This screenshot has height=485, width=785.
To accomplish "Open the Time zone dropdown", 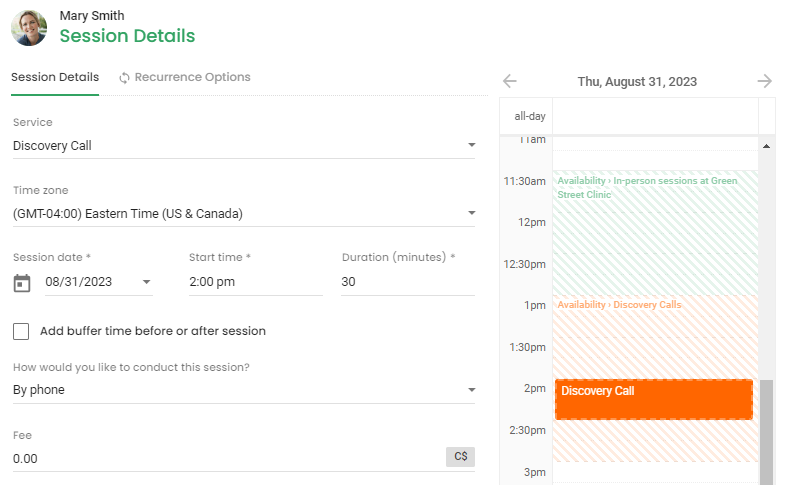I will click(x=244, y=214).
